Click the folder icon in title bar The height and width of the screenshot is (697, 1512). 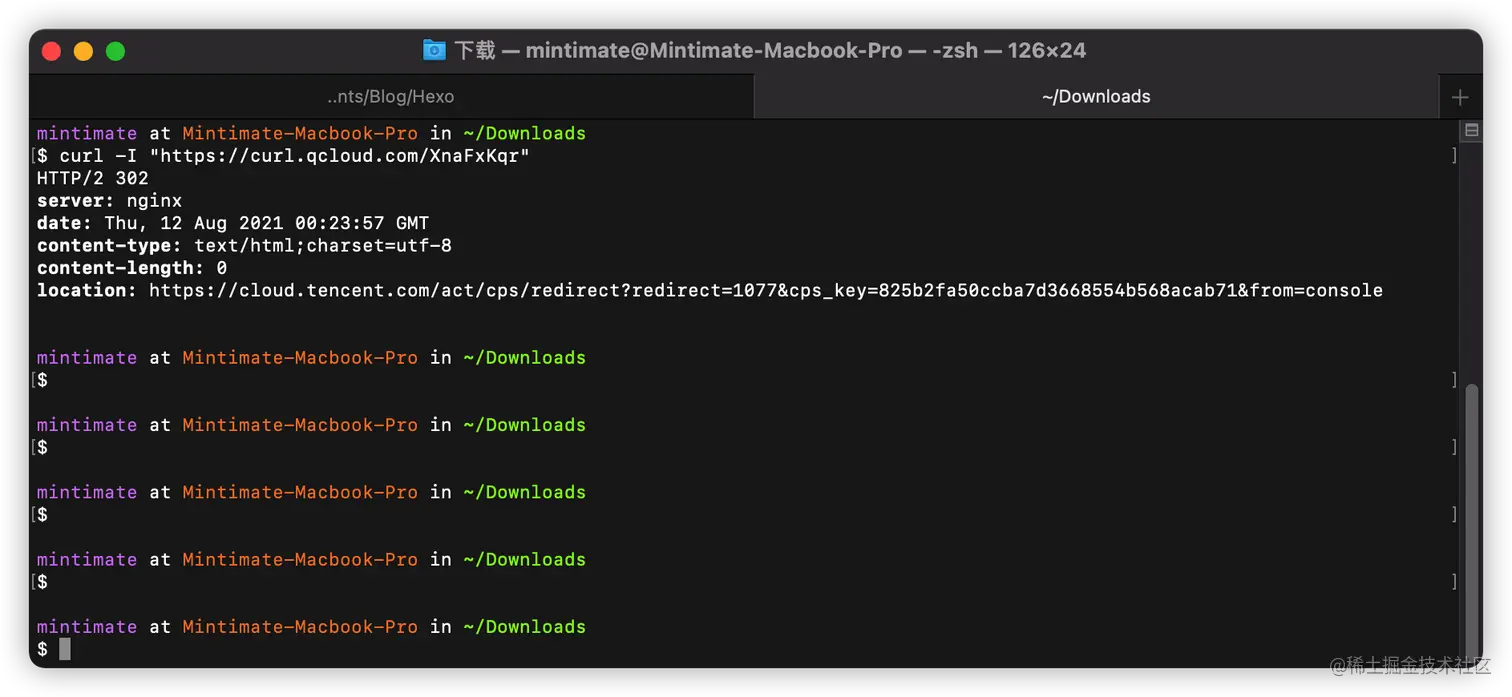click(x=434, y=50)
